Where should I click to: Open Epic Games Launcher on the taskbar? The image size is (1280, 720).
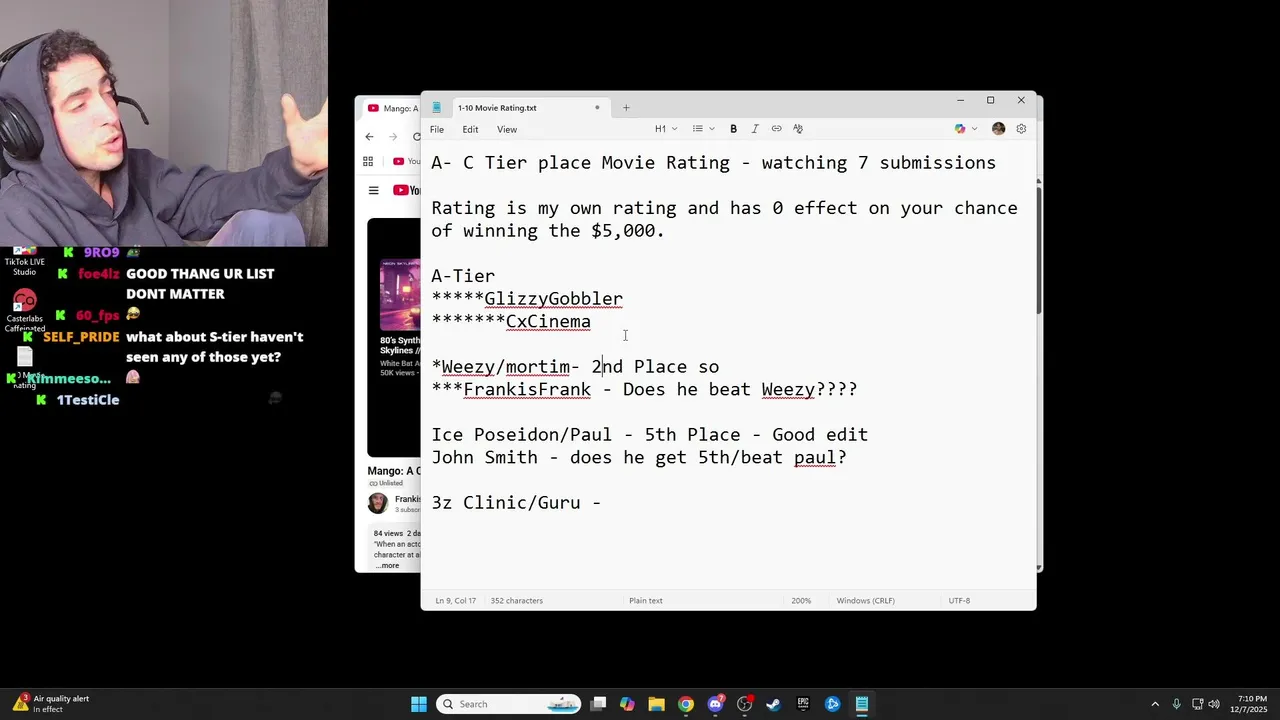(803, 704)
